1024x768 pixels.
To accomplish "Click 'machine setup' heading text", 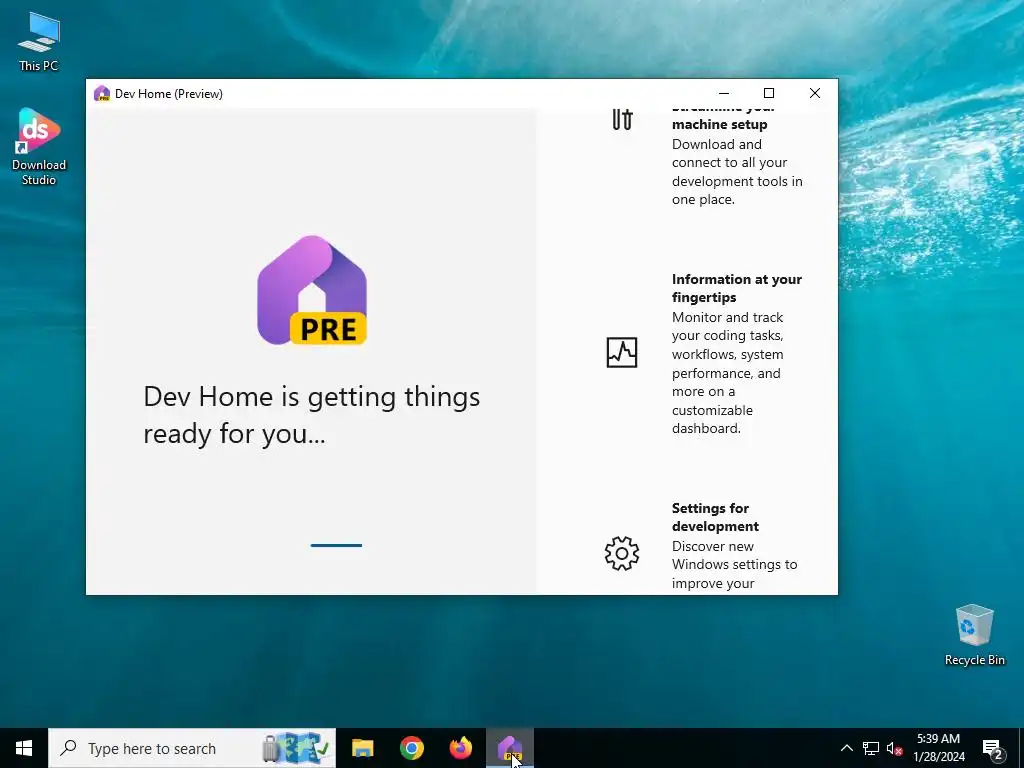I will 720,124.
